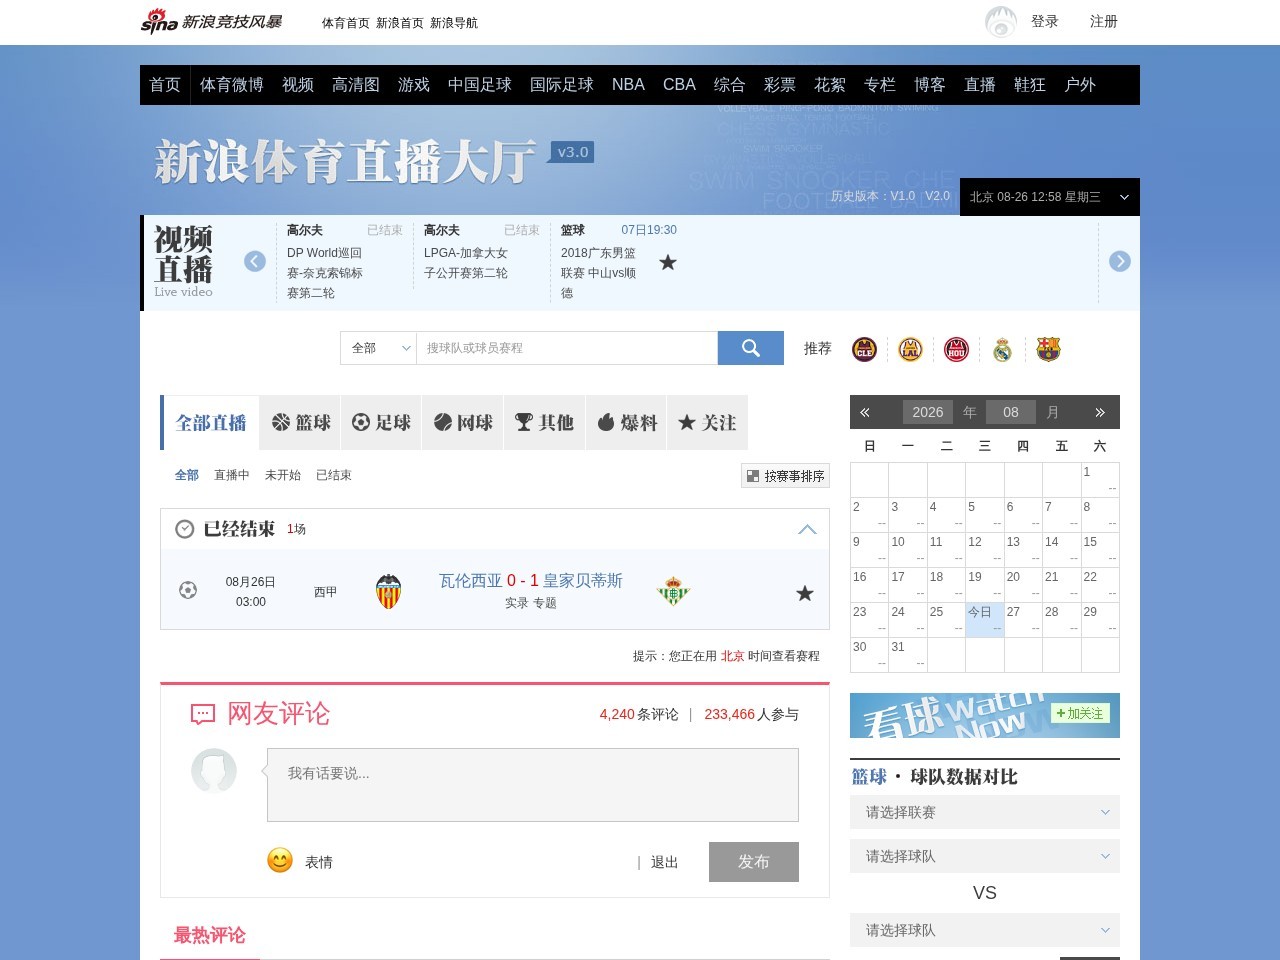Click the smiley 表情 emoji icon
Image resolution: width=1280 pixels, height=960 pixels.
[280, 860]
